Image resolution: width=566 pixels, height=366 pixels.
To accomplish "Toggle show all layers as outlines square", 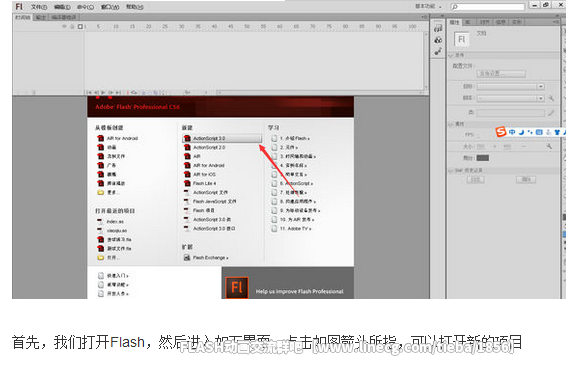I will tap(80, 26).
